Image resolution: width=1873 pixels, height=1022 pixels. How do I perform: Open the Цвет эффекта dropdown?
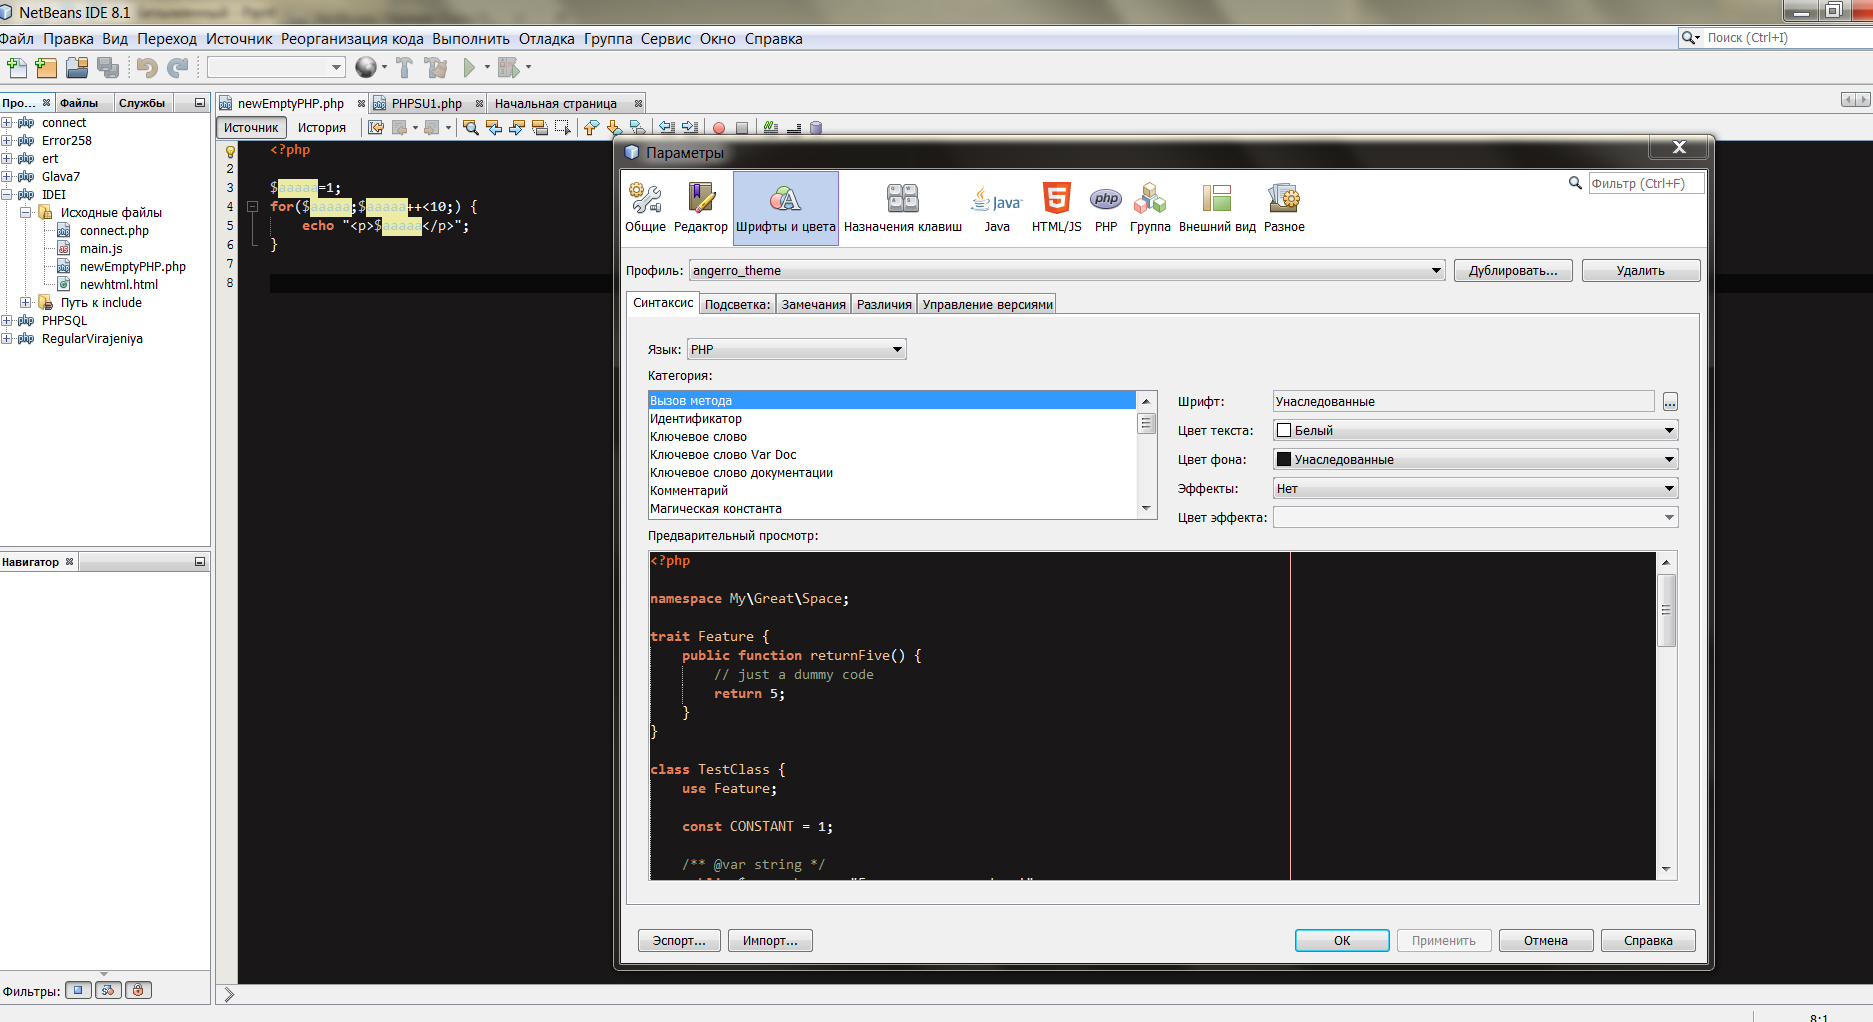pos(1475,517)
